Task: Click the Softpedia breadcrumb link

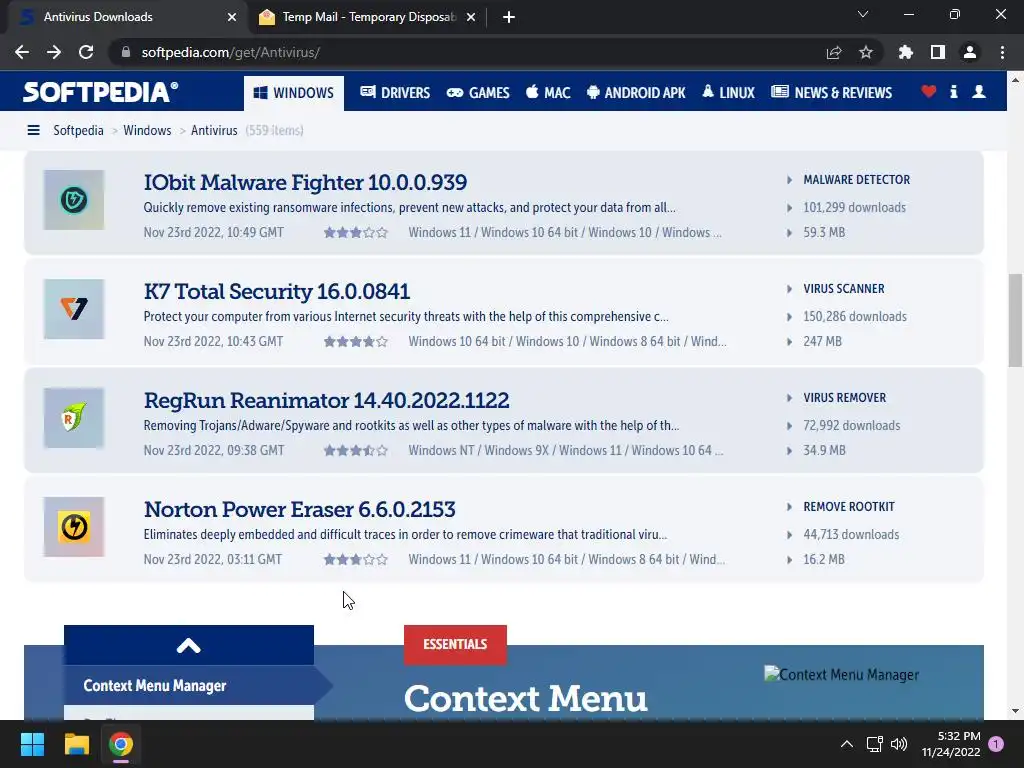Action: click(78, 131)
